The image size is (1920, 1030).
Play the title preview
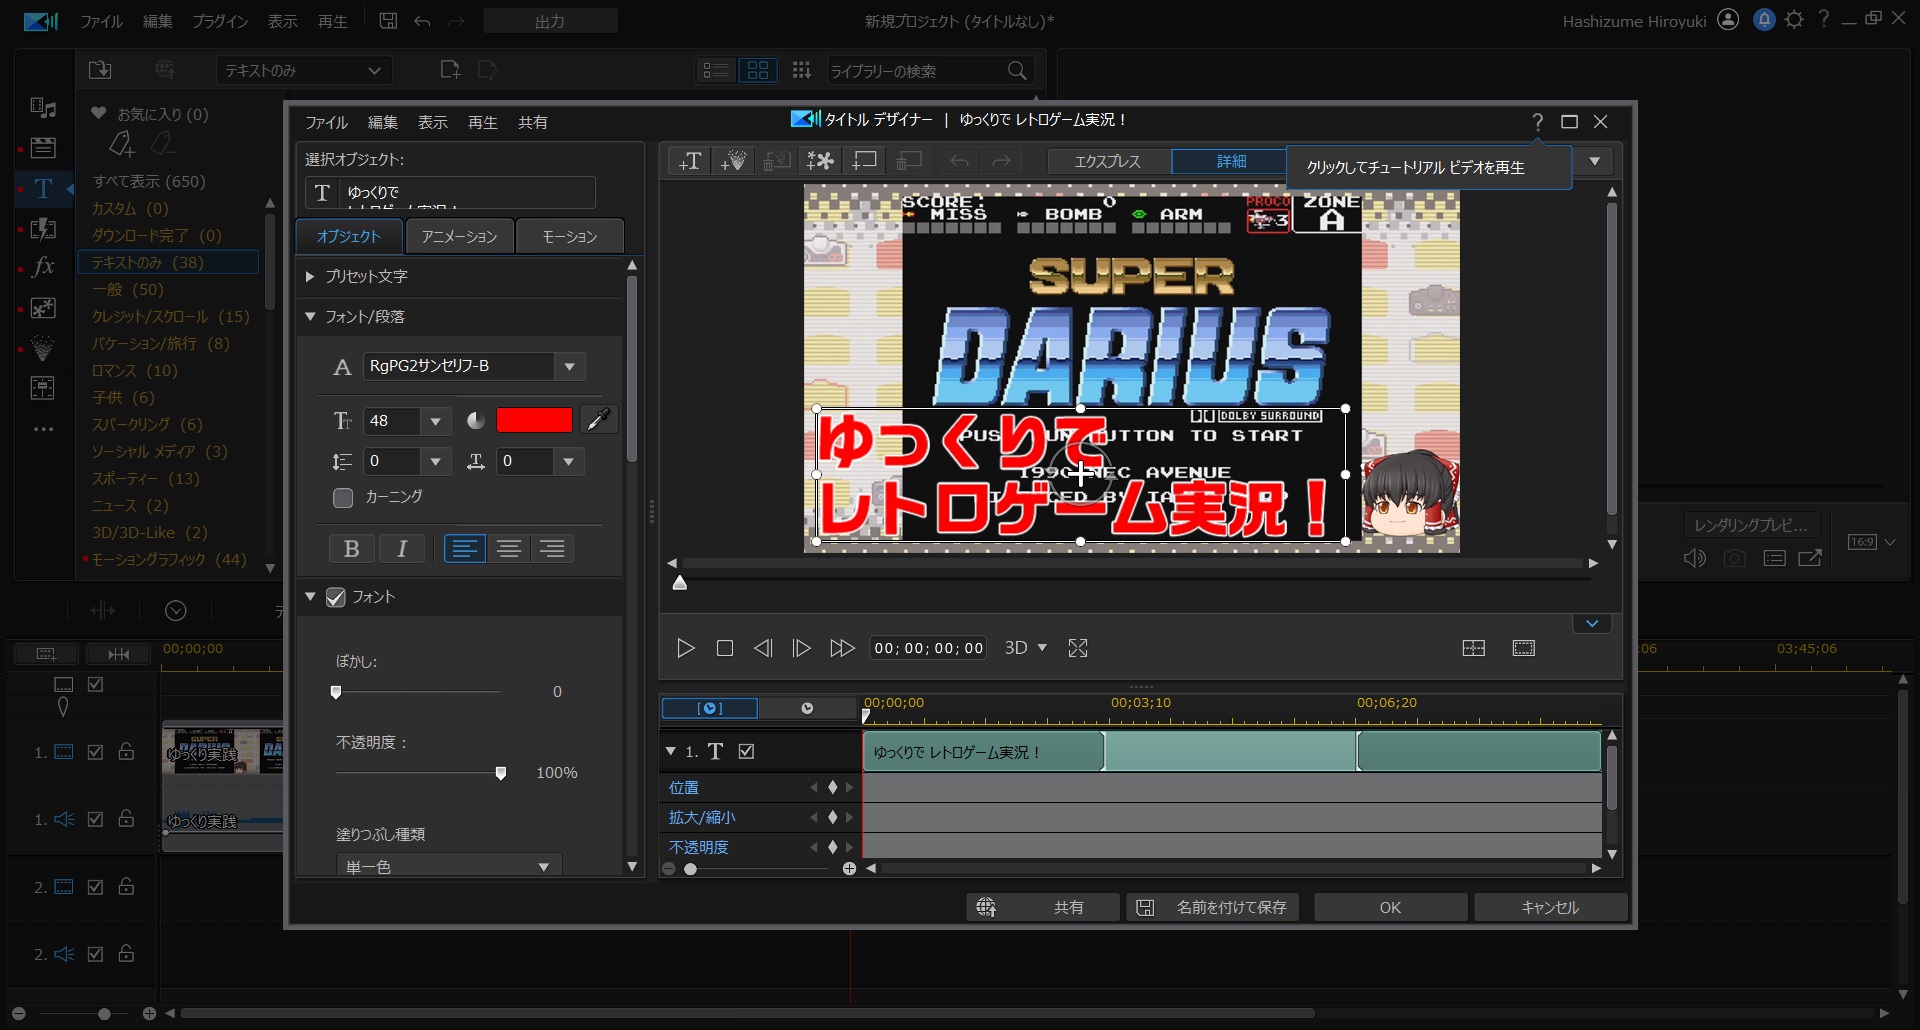pos(685,648)
